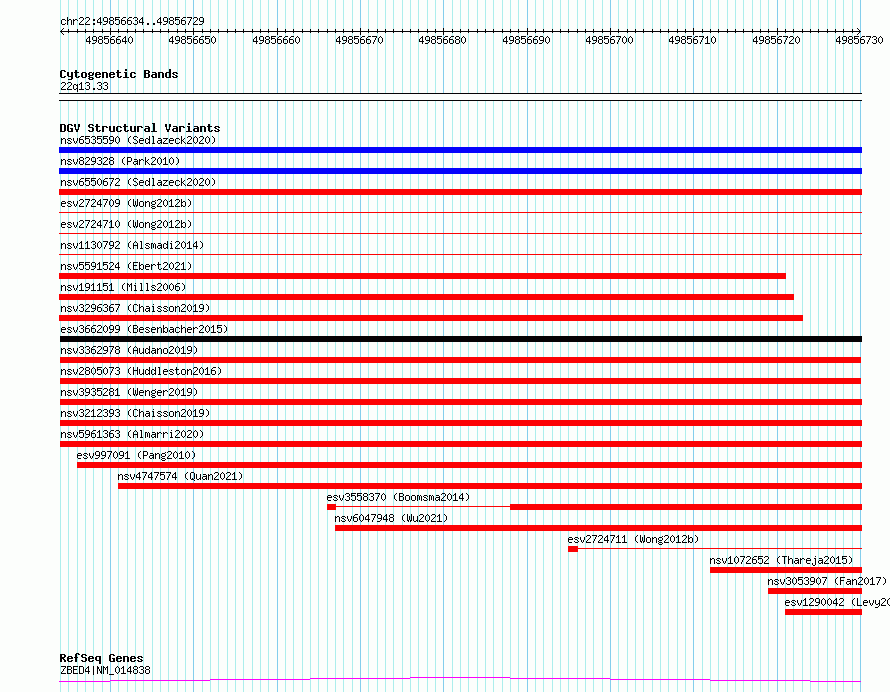Click ruler position 49856660
Viewport: 890px width, 692px height.
(x=276, y=40)
